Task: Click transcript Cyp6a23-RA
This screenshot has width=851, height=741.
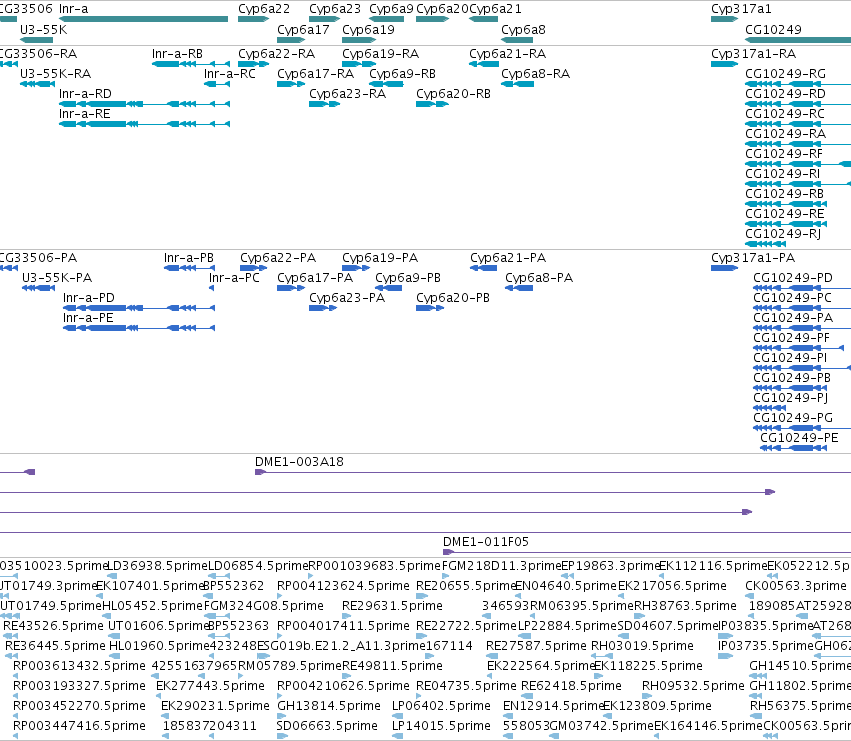Action: click(x=325, y=104)
